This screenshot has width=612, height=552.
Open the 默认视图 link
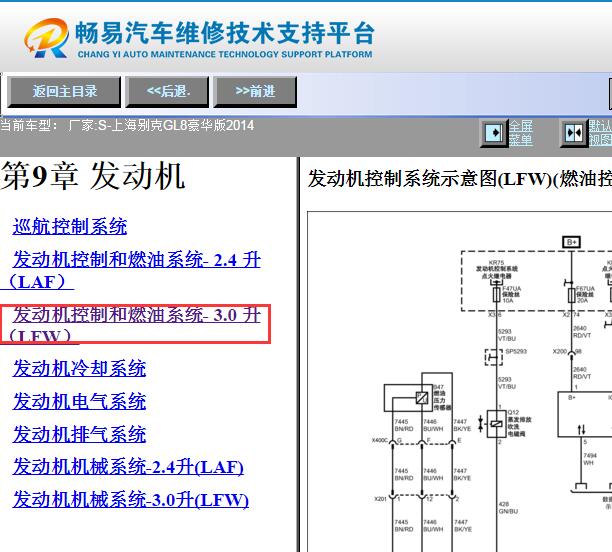600,133
